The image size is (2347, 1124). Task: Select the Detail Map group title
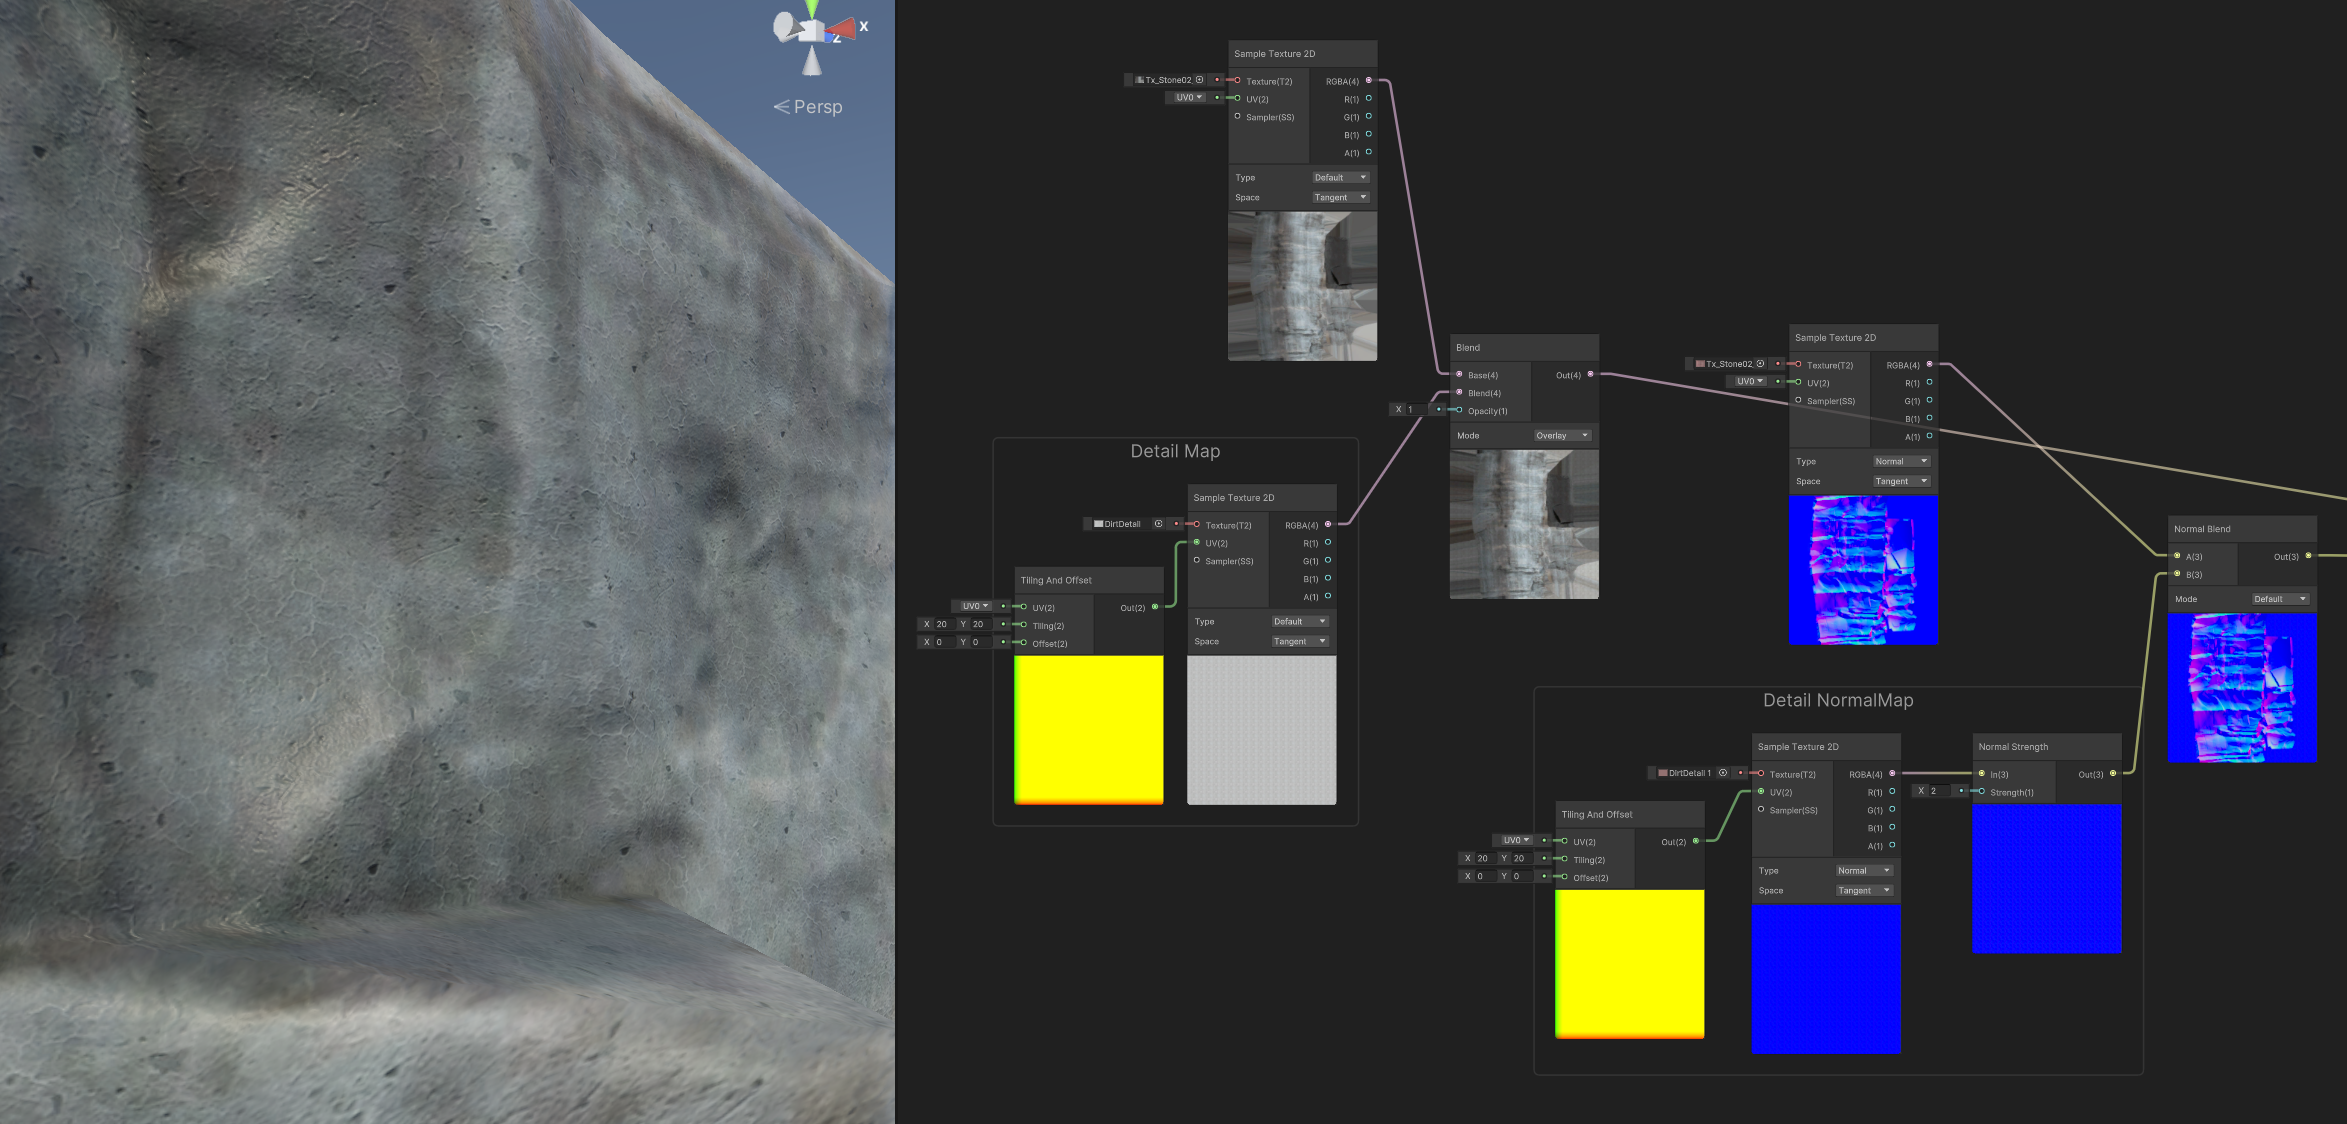point(1175,452)
